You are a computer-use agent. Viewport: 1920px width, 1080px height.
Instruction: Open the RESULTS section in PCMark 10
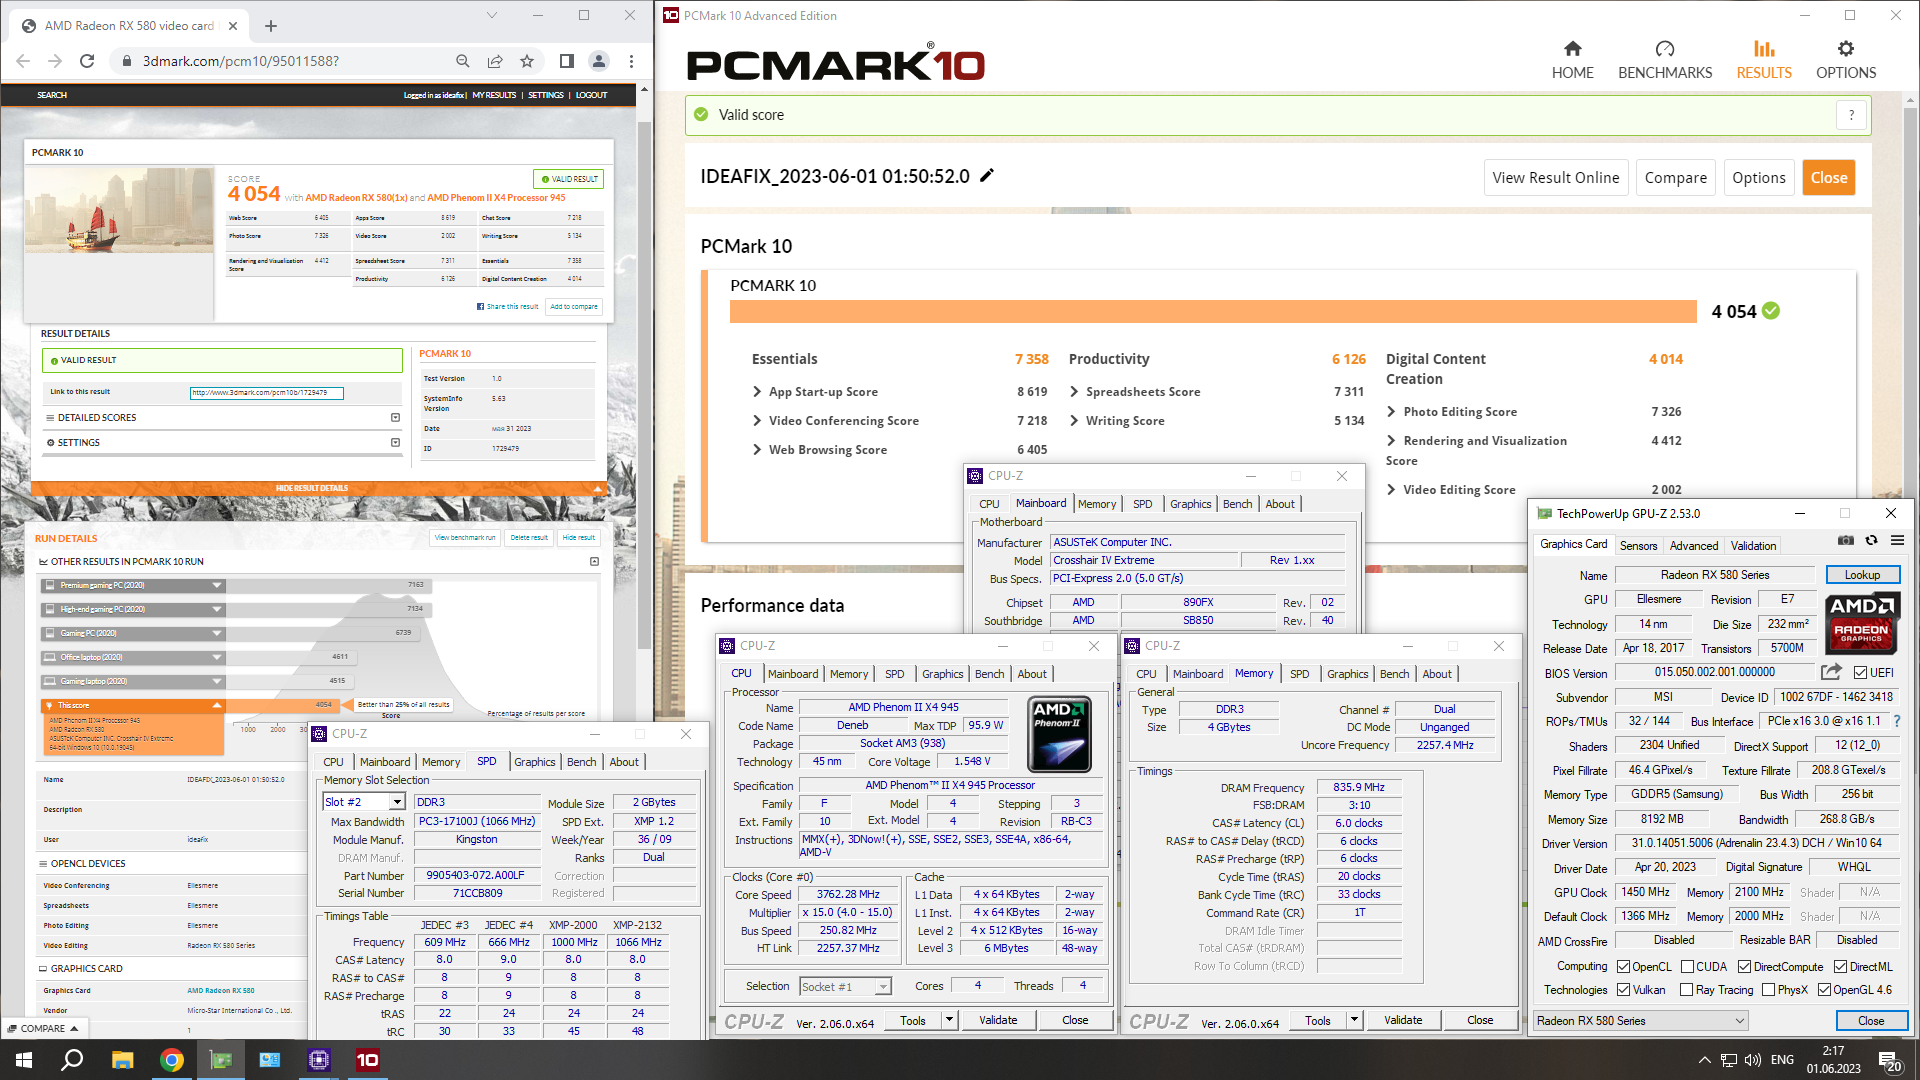pos(1764,60)
